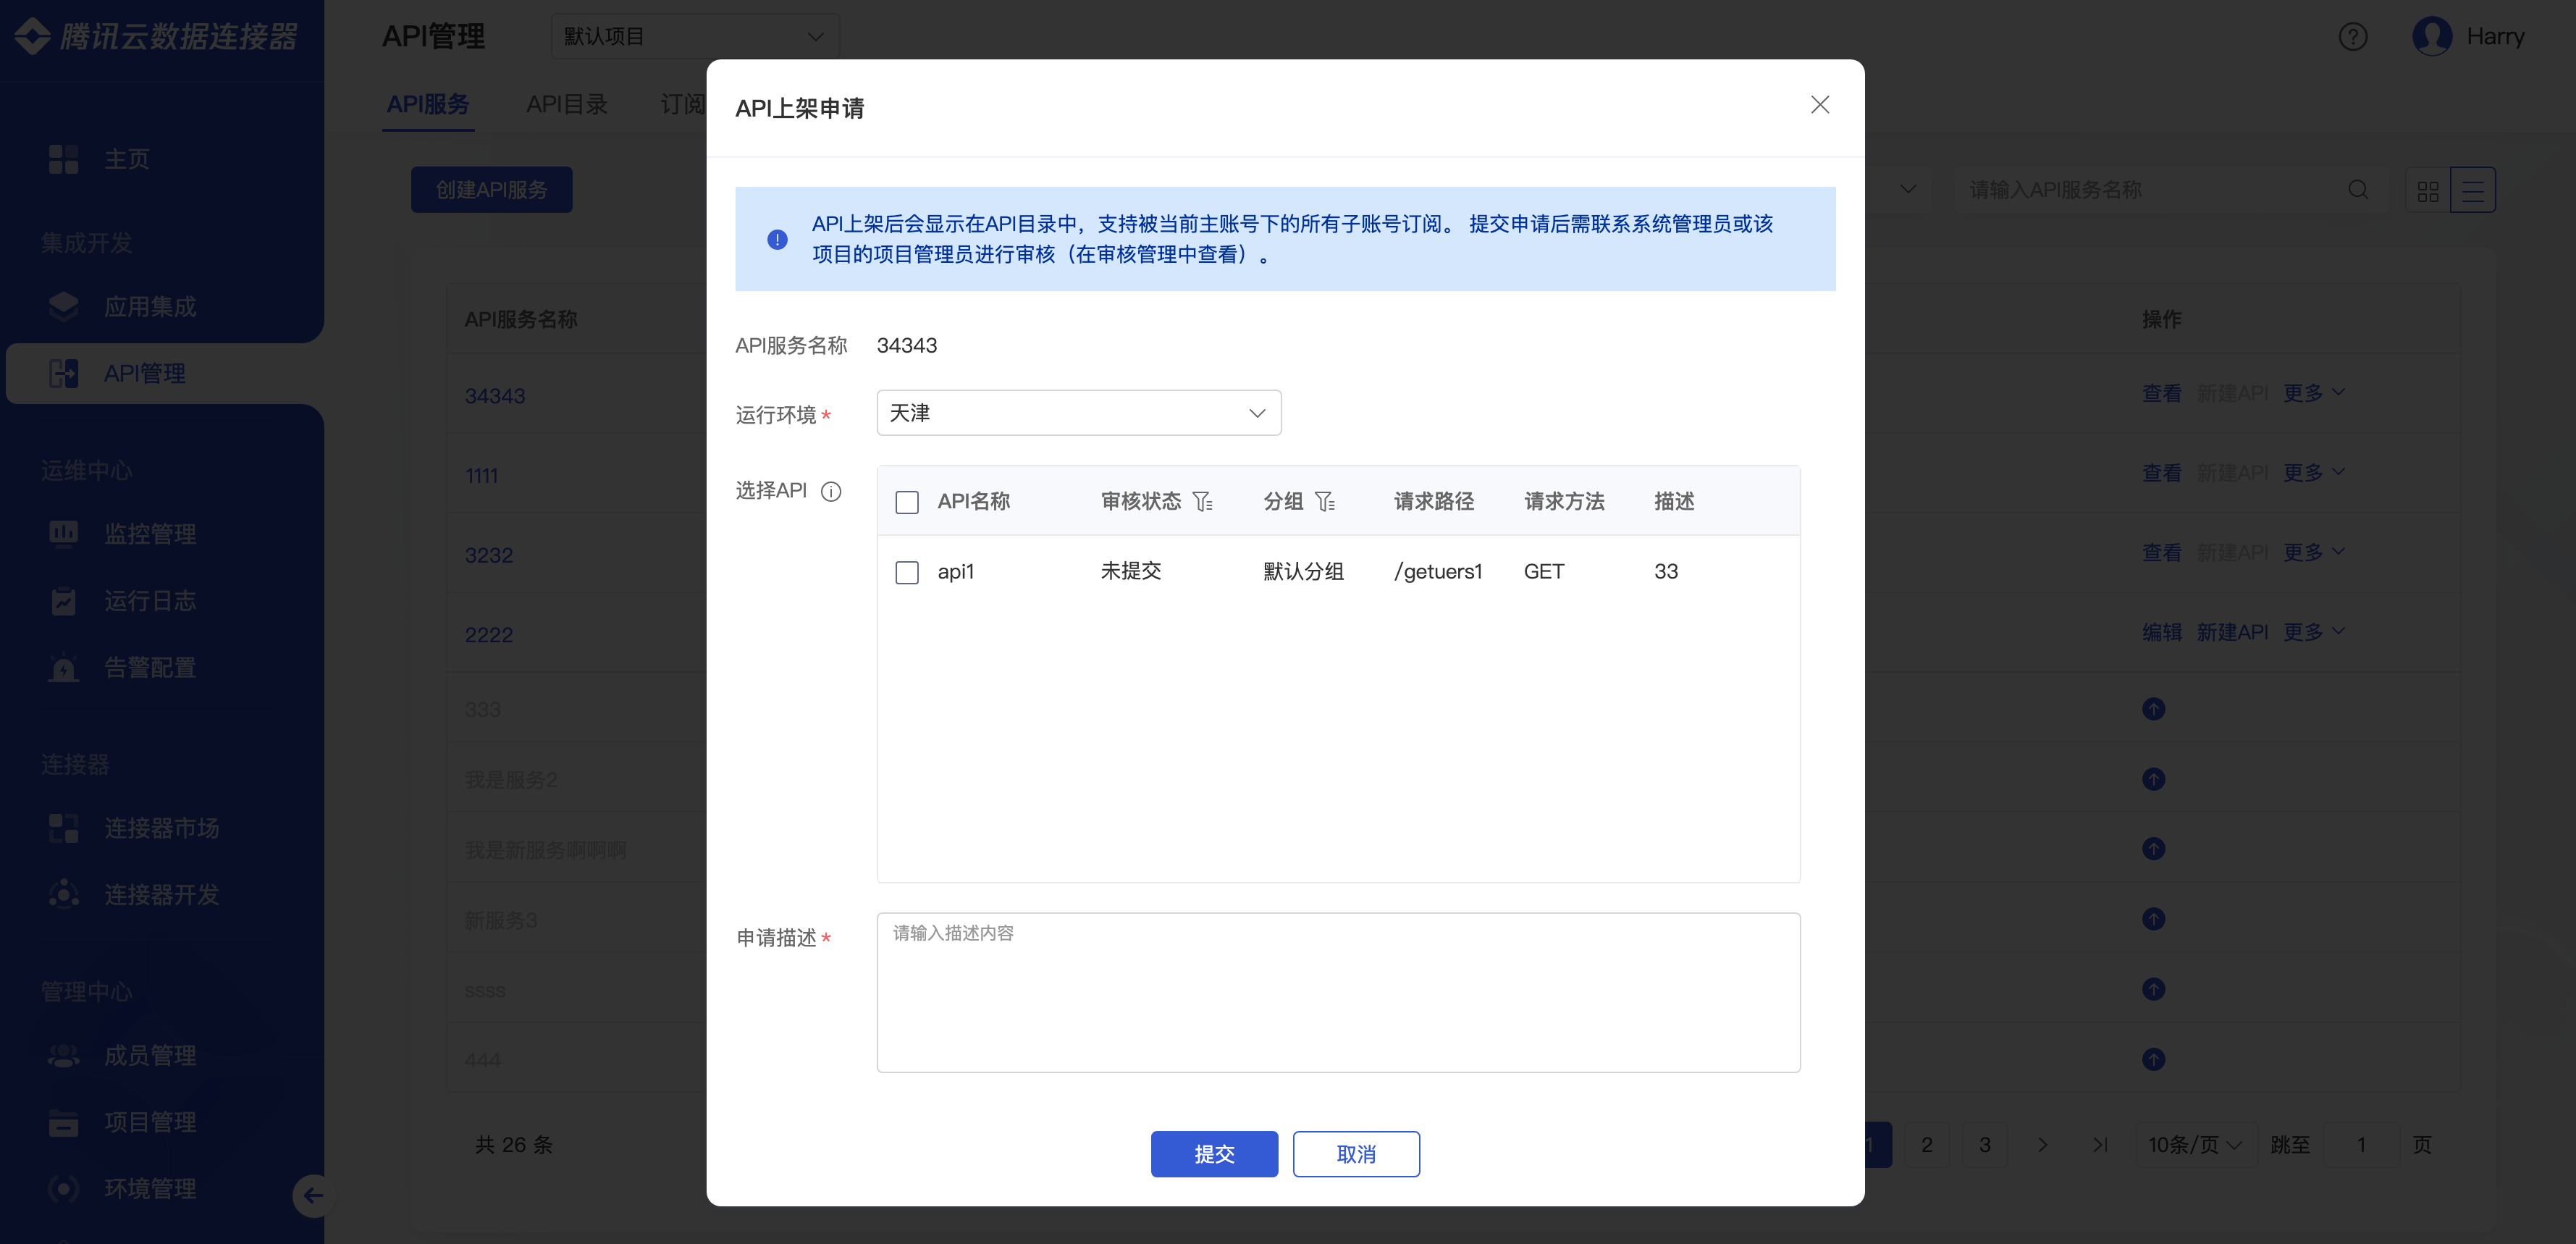
Task: Click the info icon next to 选择API
Action: click(x=831, y=491)
